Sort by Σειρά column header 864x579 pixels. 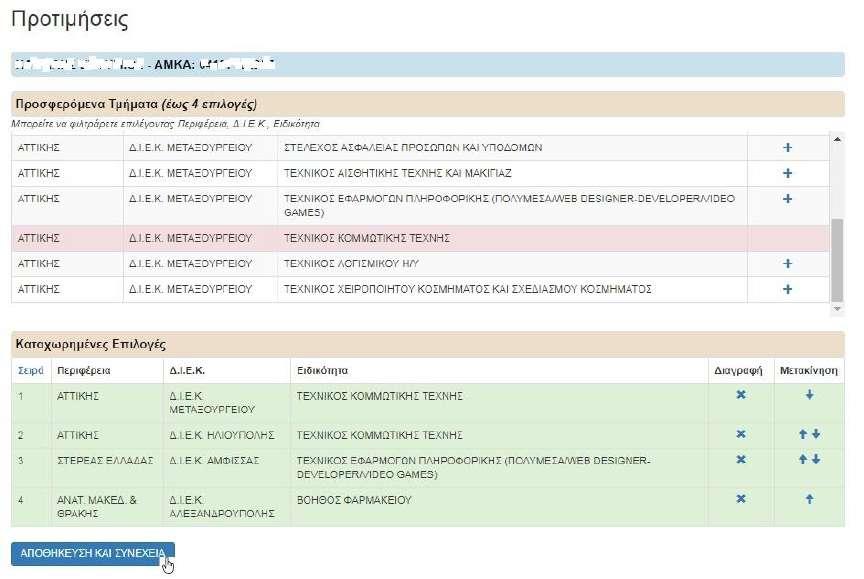pos(30,370)
